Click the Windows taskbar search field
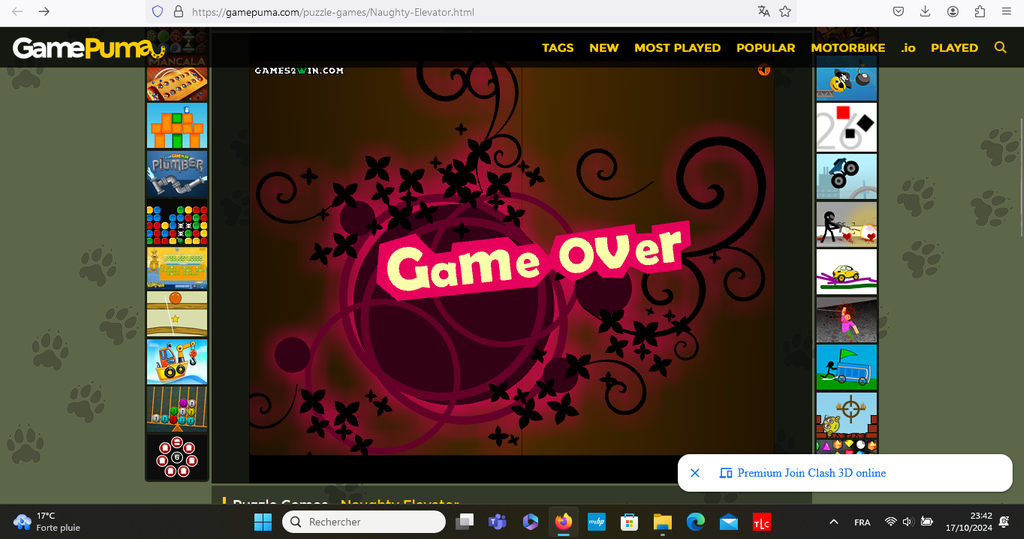1024x539 pixels. 364,522
